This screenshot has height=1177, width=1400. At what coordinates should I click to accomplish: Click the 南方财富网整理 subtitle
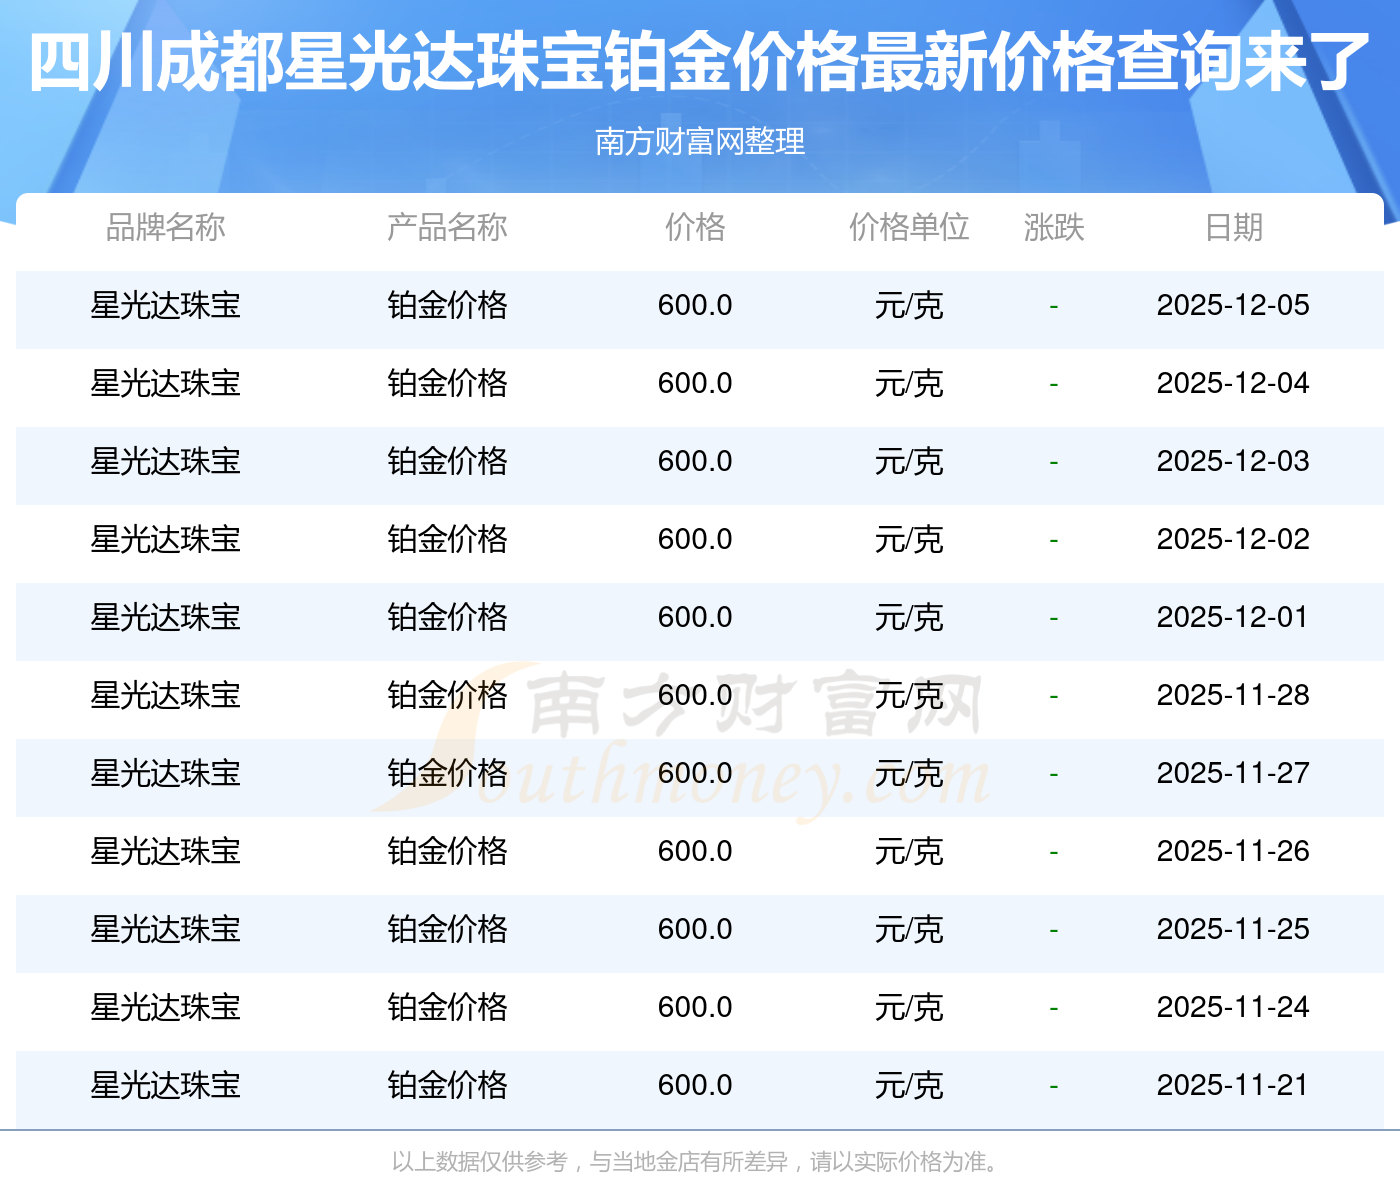(x=700, y=142)
